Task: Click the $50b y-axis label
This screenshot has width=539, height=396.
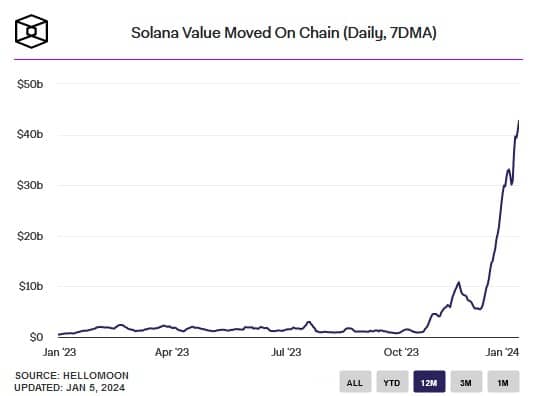Action: click(x=30, y=84)
